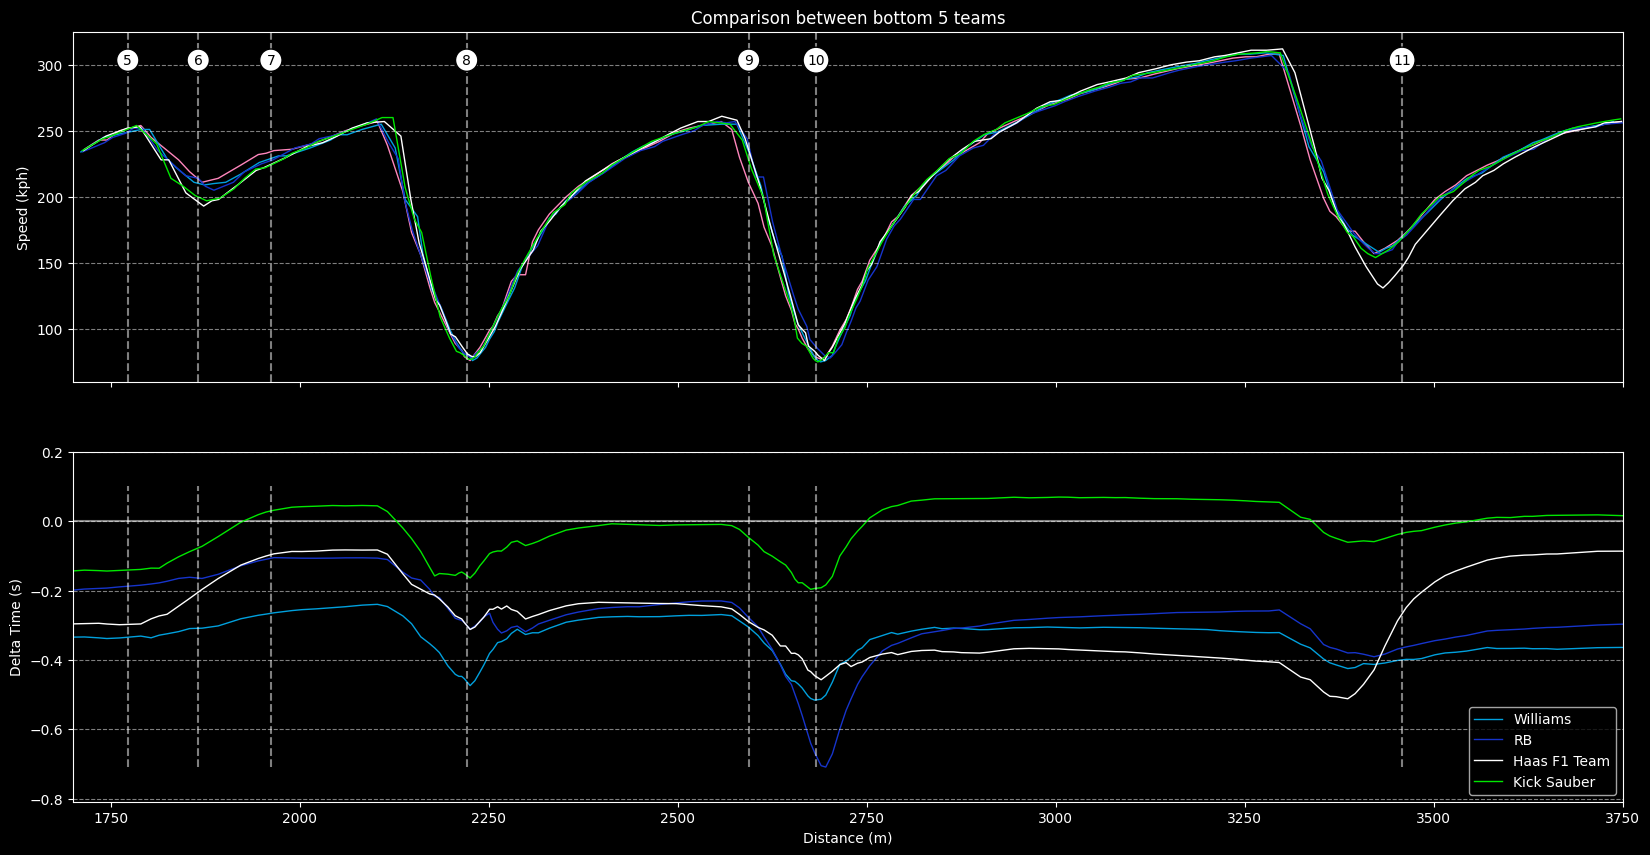Click the chart title 'Comparison between bottom 5 teams'
The height and width of the screenshot is (855, 1650).
(848, 18)
